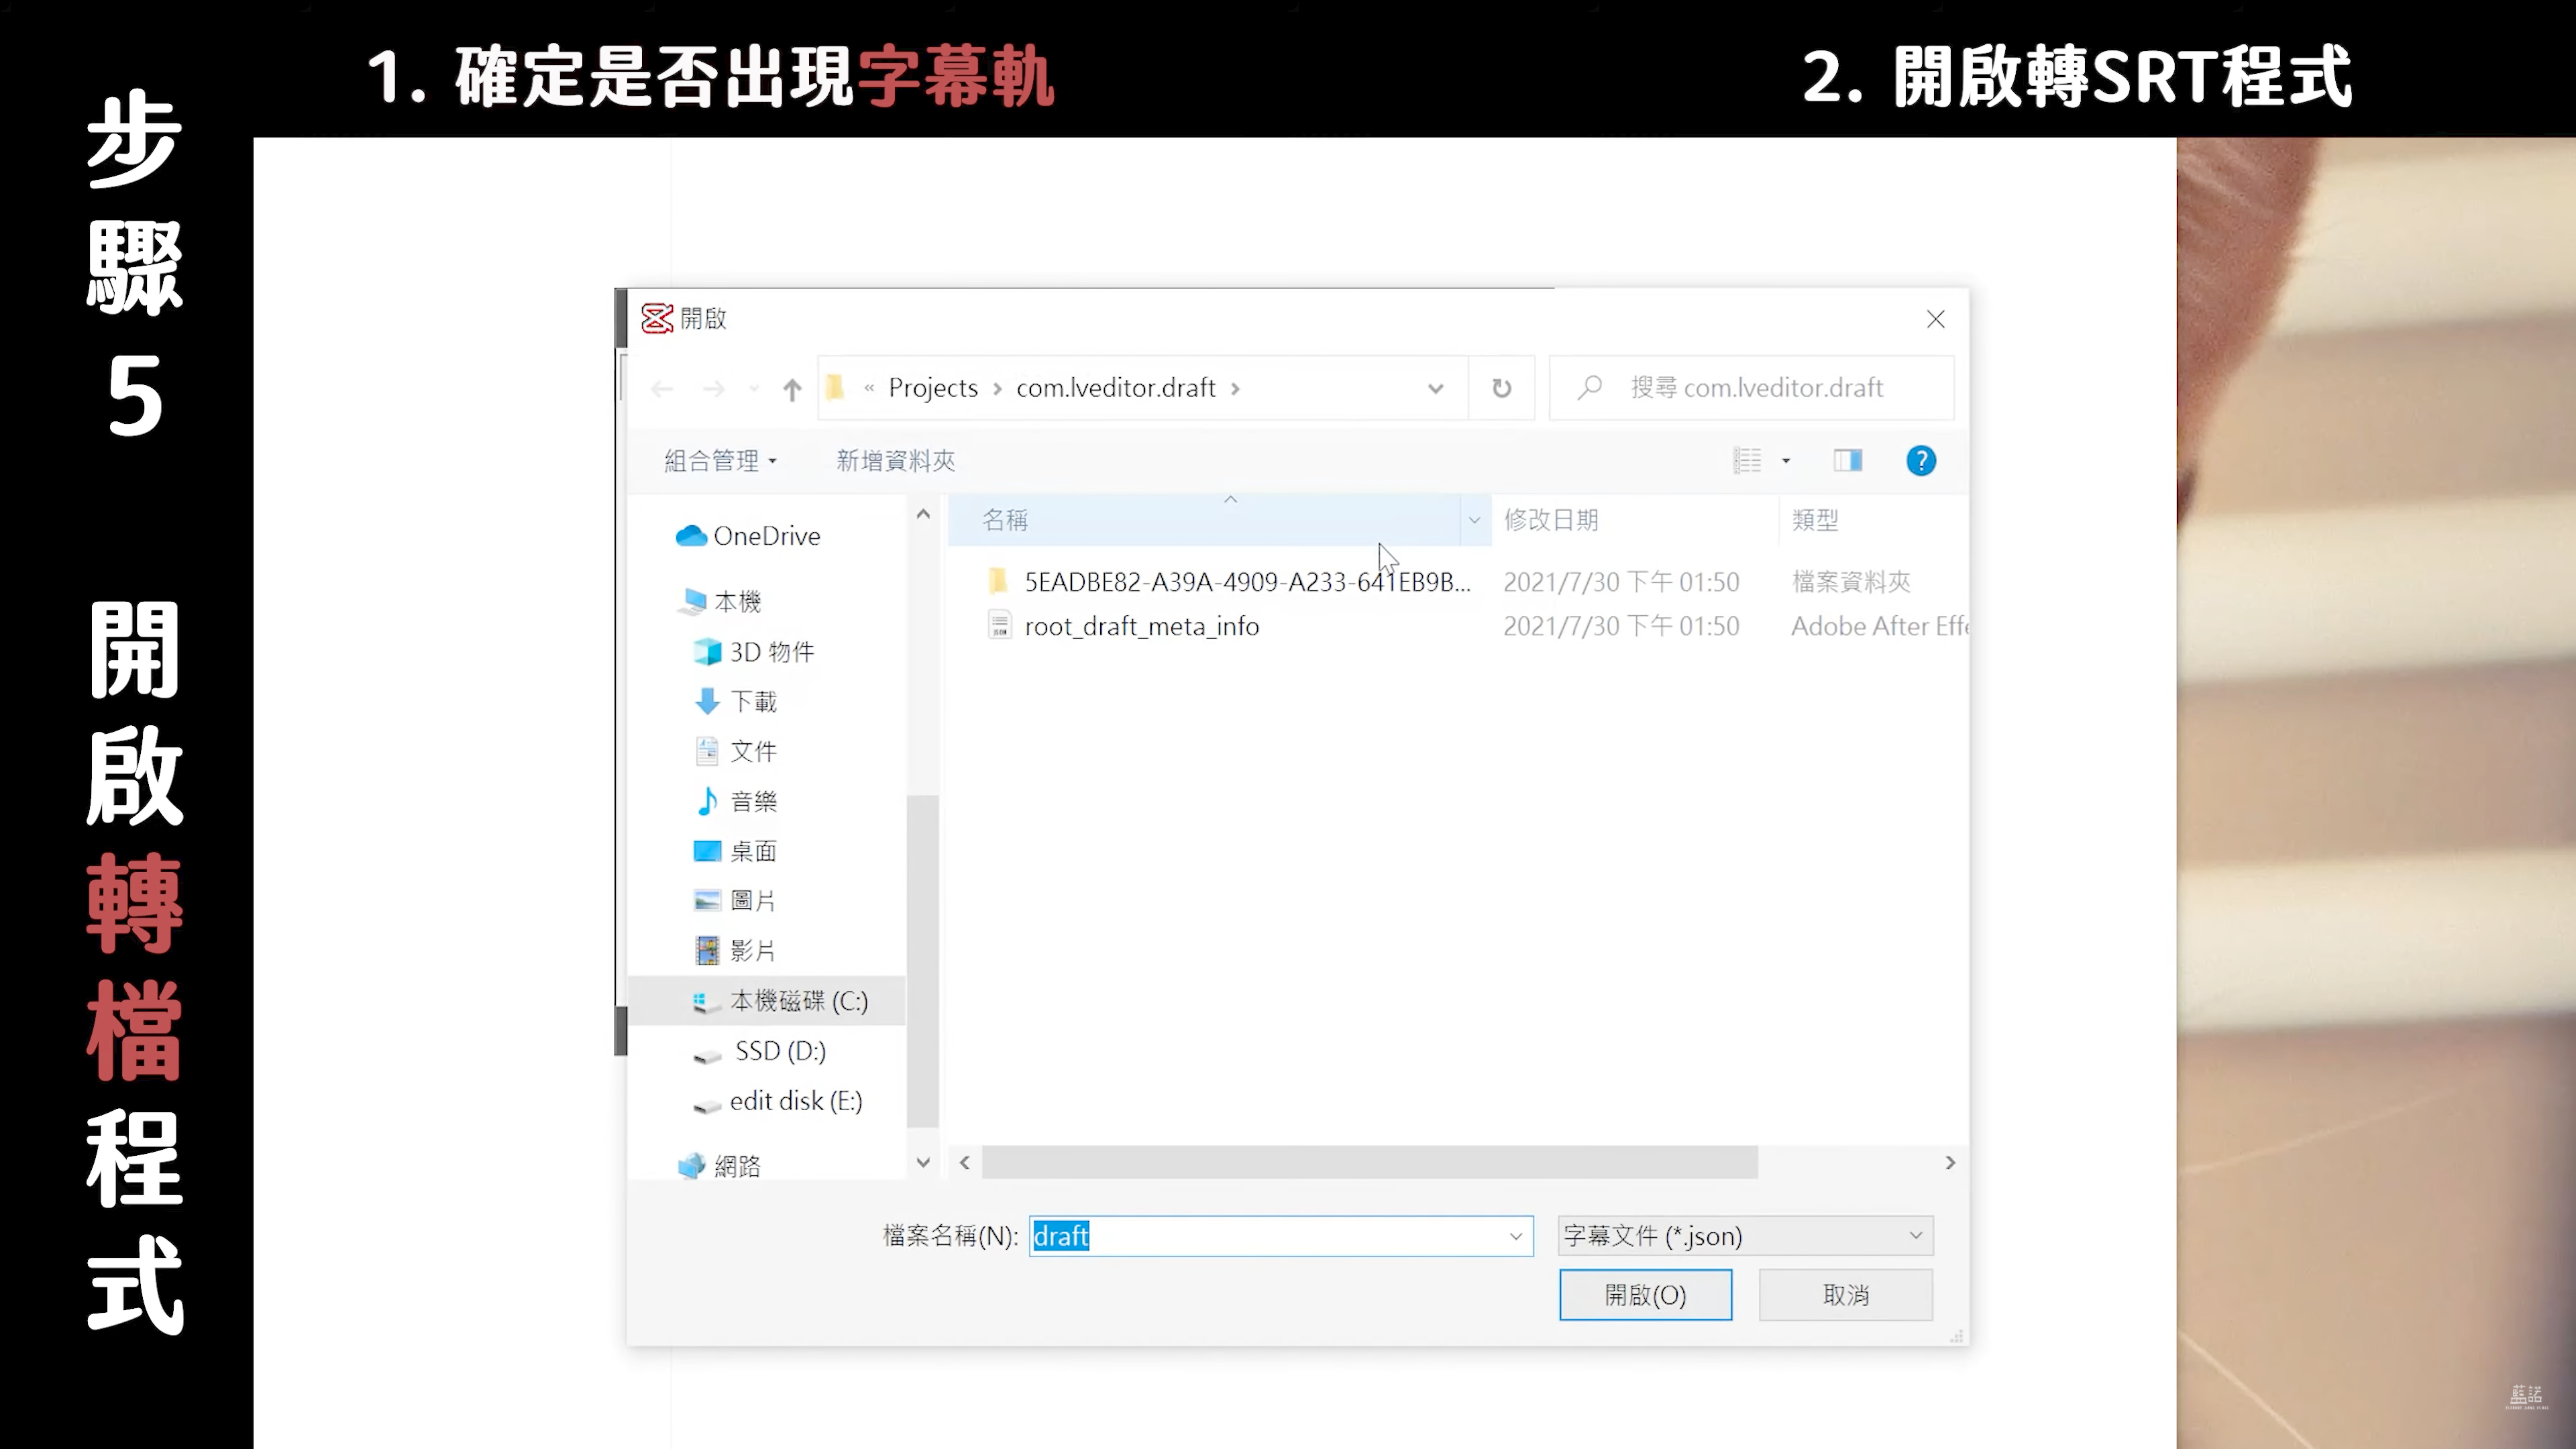
Task: Expand the address path history dropdown
Action: pos(1435,388)
